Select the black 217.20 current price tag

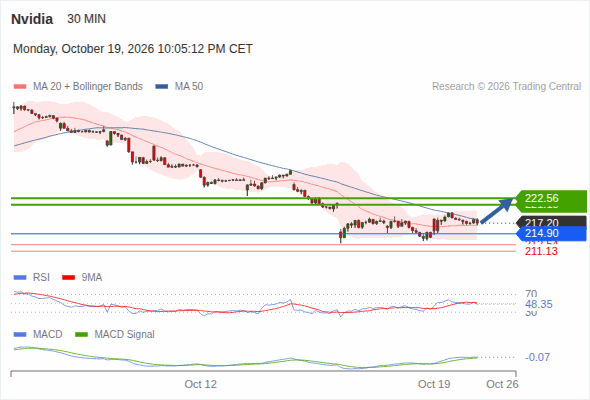click(551, 222)
